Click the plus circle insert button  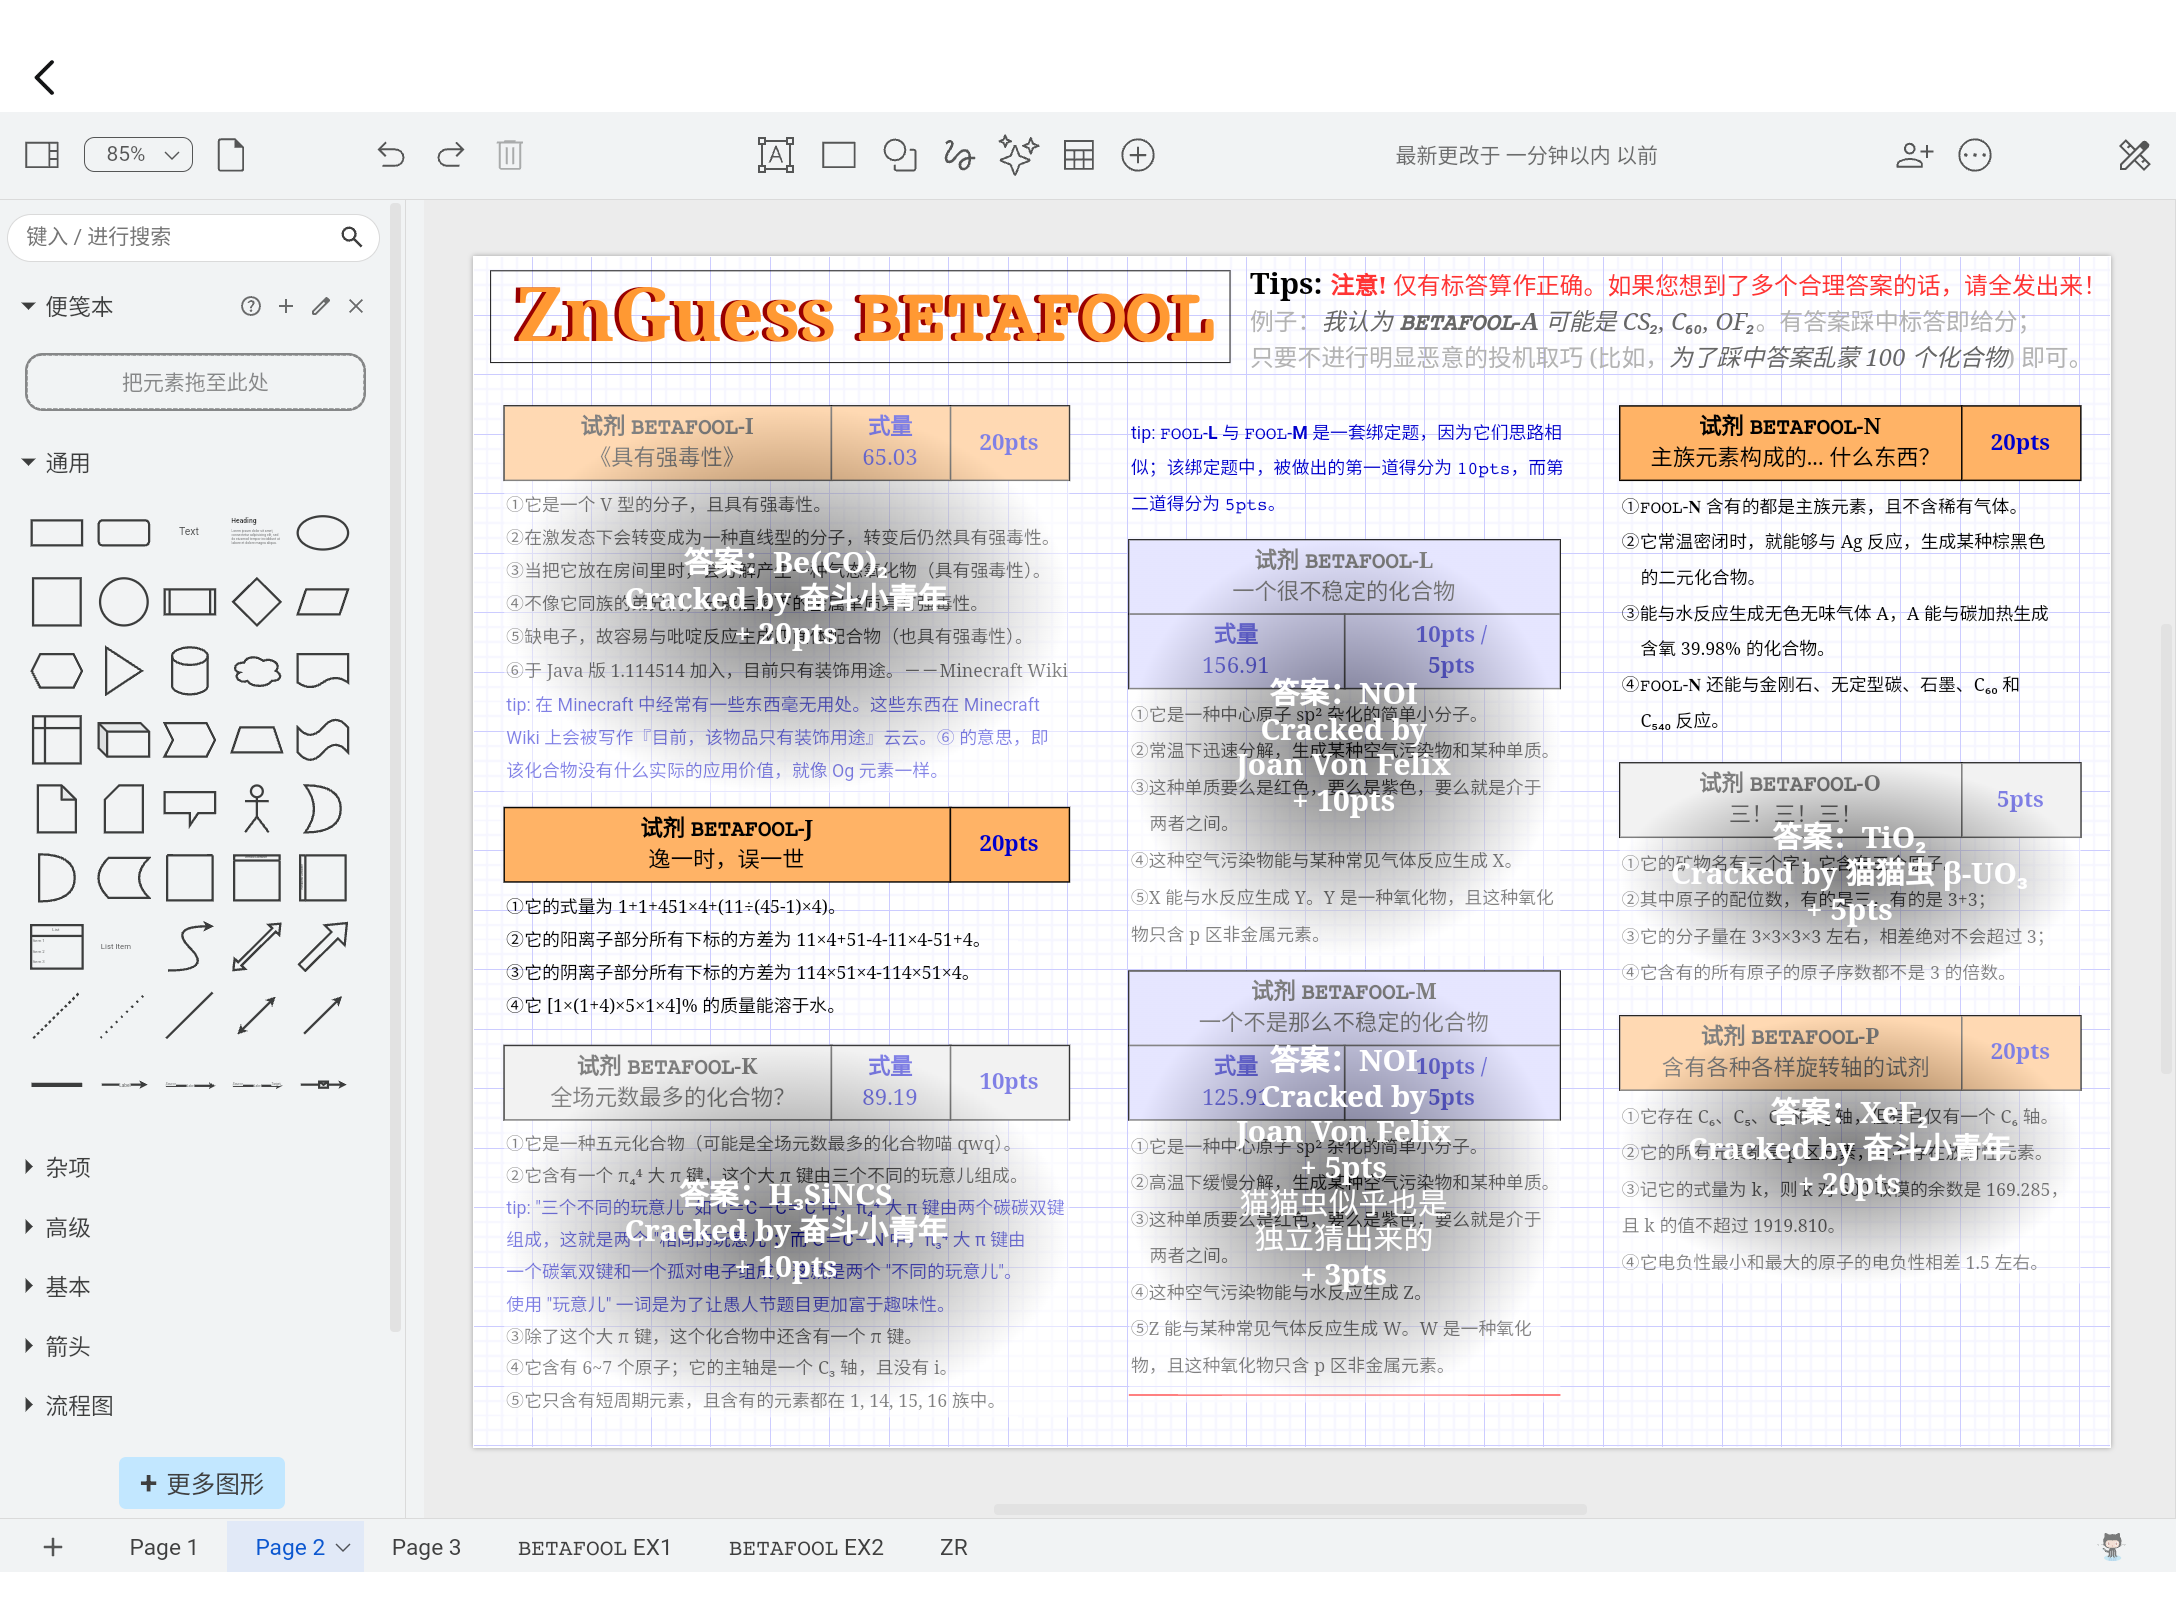tap(1138, 155)
